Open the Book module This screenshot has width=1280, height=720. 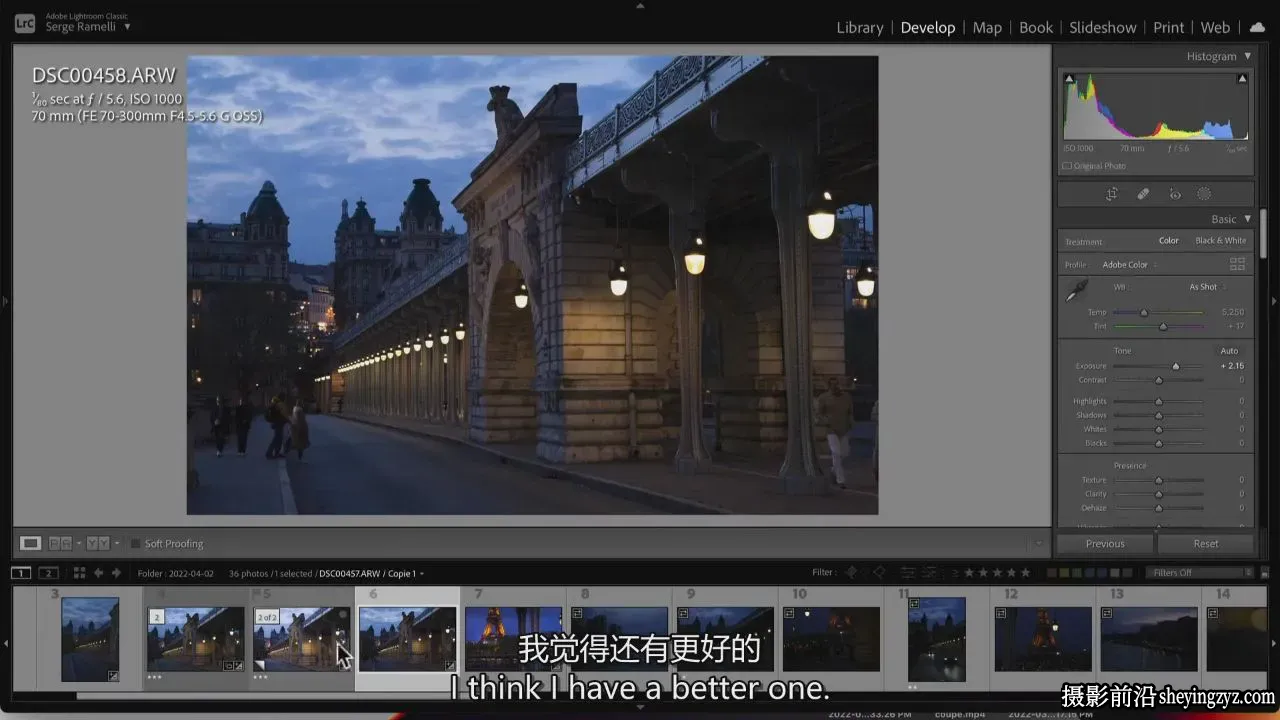click(x=1036, y=27)
